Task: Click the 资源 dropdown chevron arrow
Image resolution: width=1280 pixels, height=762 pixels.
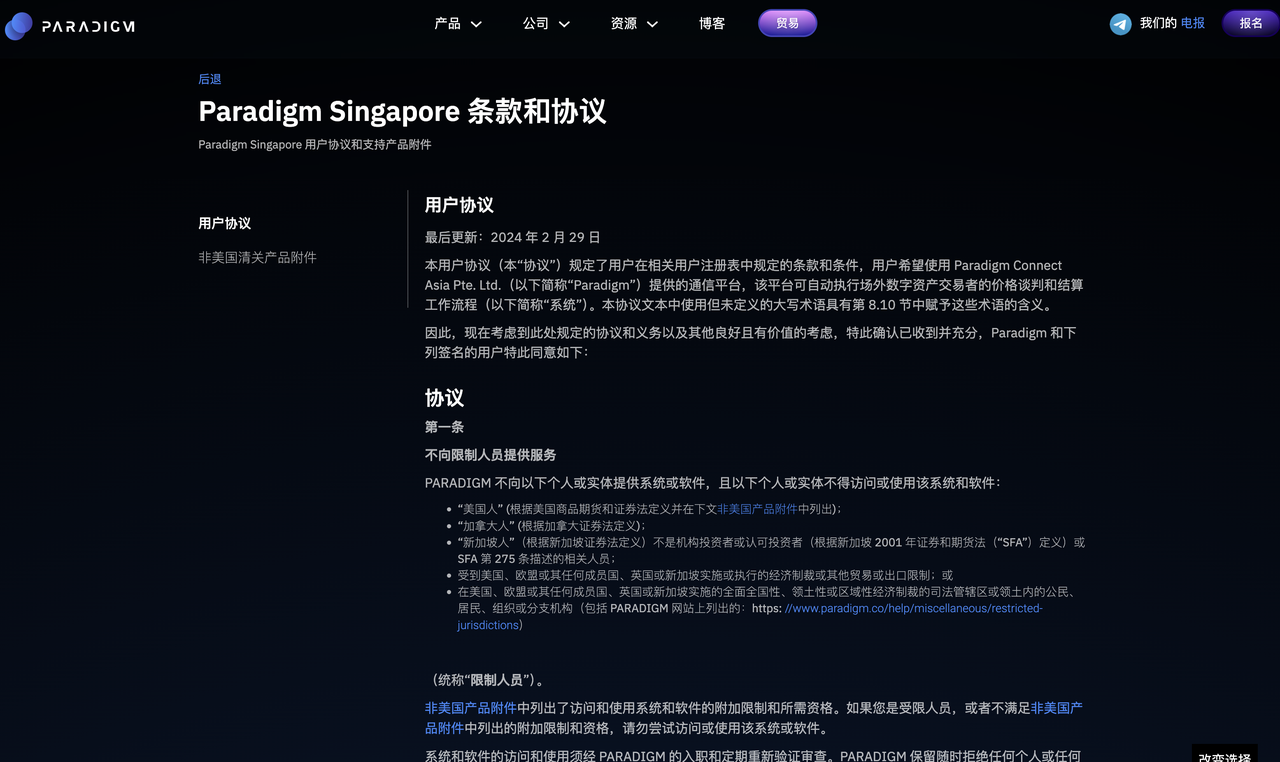Action: pyautogui.click(x=651, y=23)
